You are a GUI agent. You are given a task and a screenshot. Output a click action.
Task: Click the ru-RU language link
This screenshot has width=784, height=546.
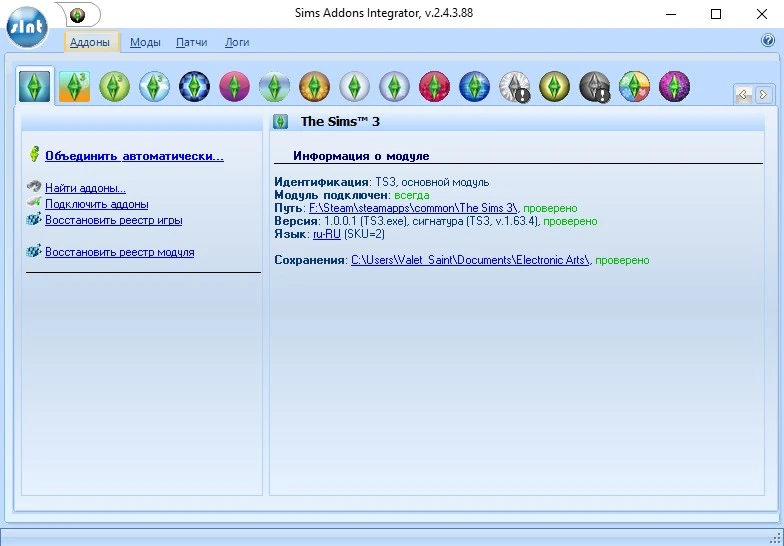(327, 234)
